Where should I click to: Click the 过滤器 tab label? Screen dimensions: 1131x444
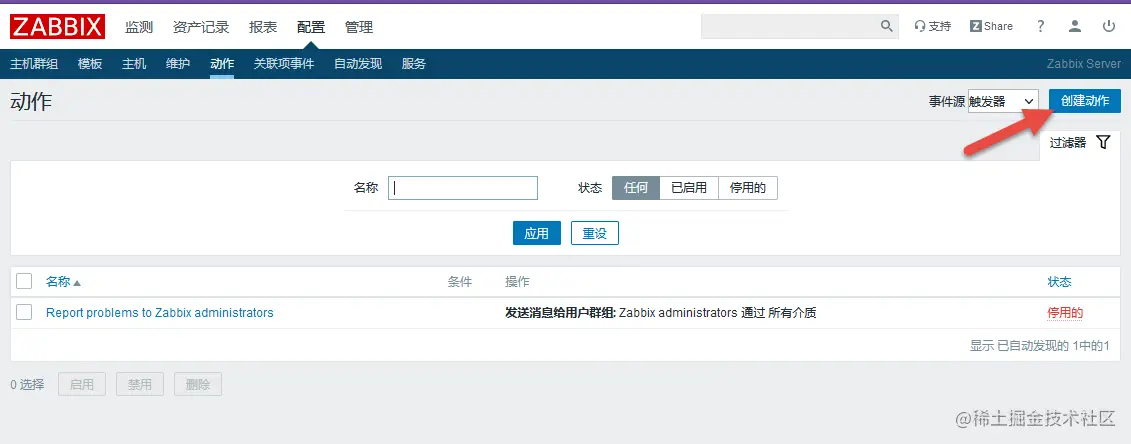pos(1068,143)
